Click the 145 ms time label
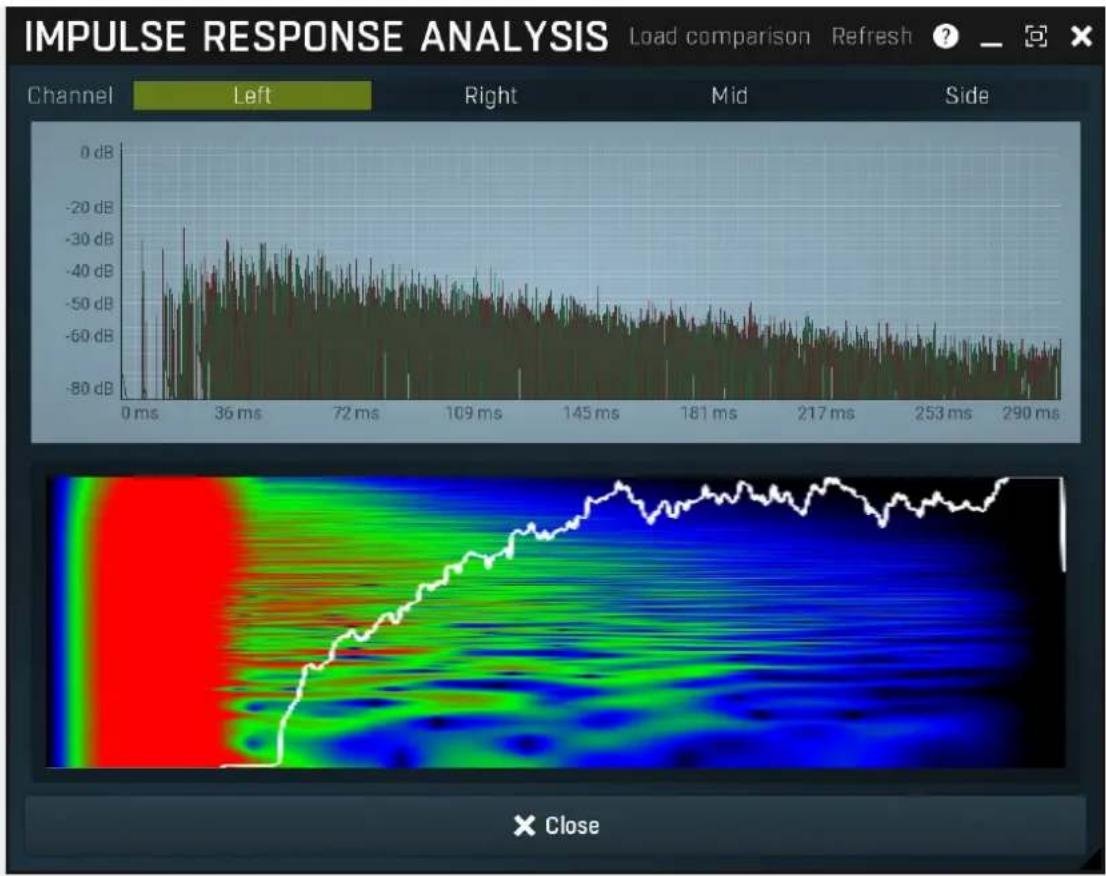 coord(591,413)
